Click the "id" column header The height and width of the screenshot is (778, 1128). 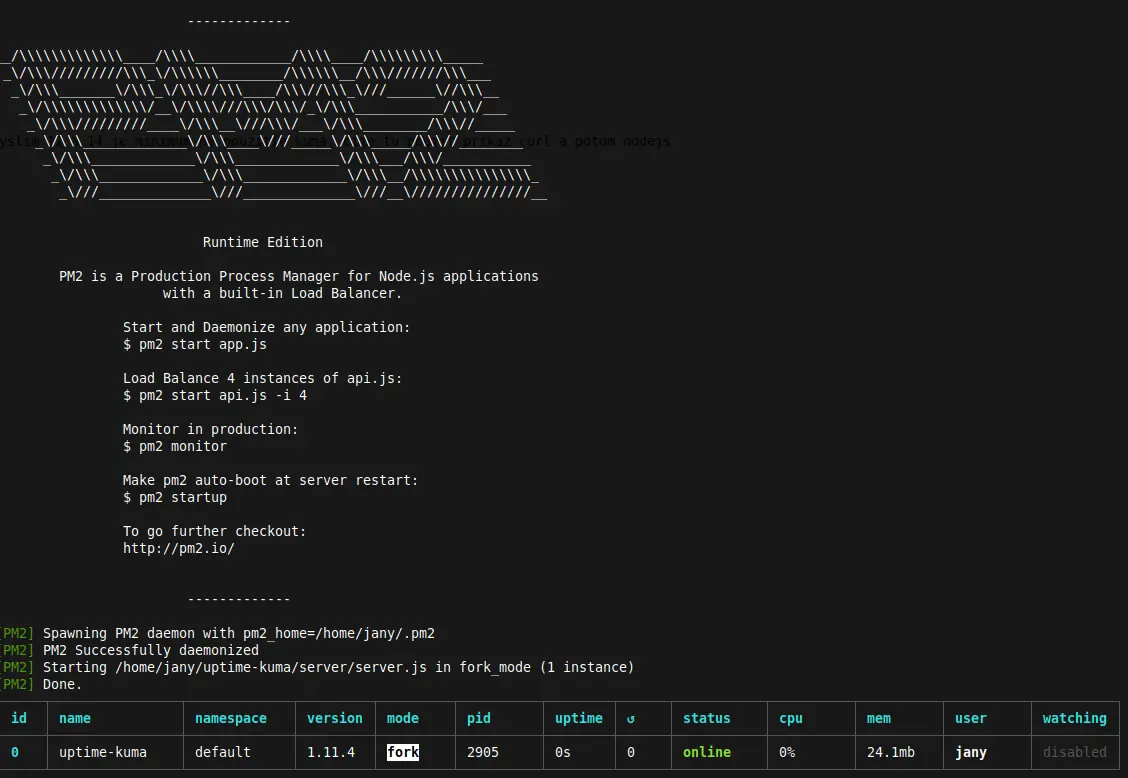click(19, 718)
